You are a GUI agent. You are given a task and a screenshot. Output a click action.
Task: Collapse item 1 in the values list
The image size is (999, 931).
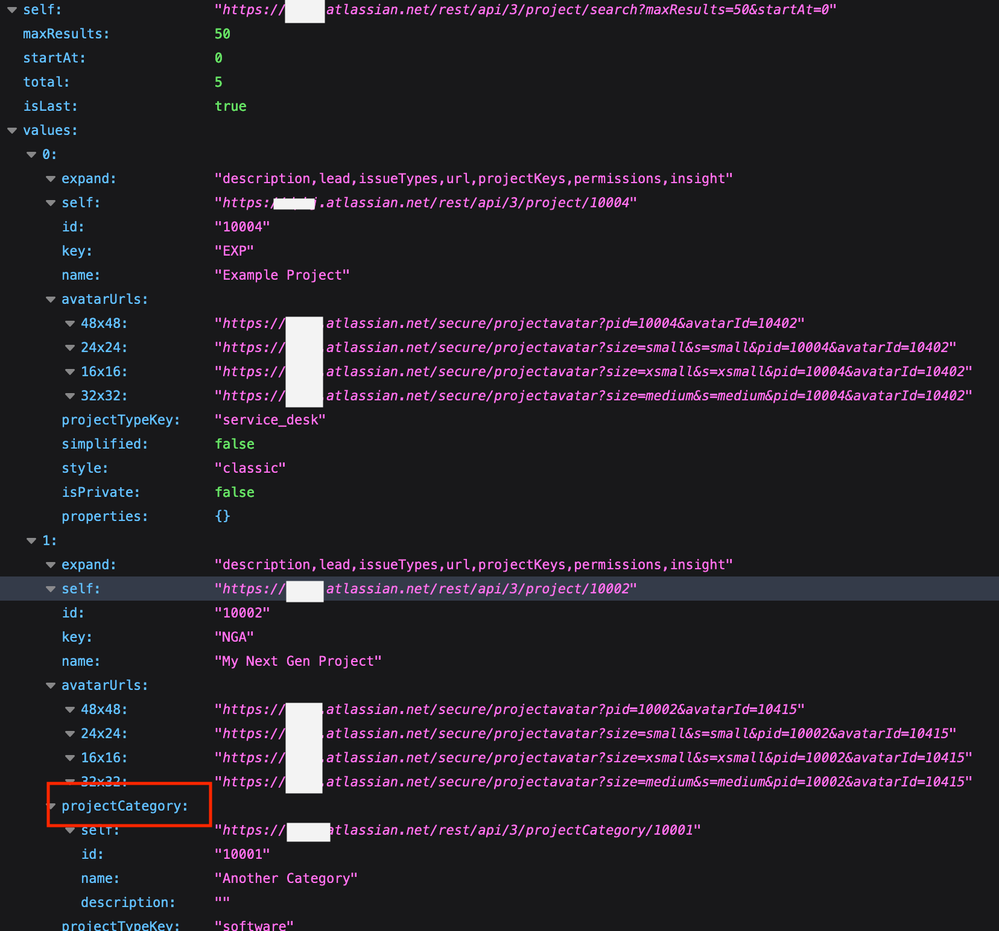[x=31, y=539]
